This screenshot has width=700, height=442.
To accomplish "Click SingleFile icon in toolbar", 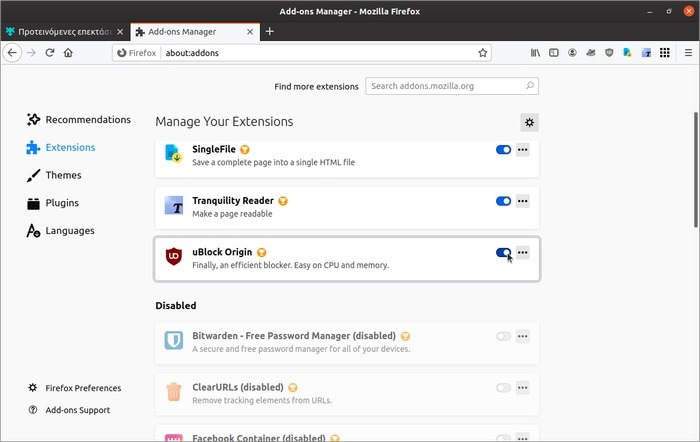I will point(628,53).
